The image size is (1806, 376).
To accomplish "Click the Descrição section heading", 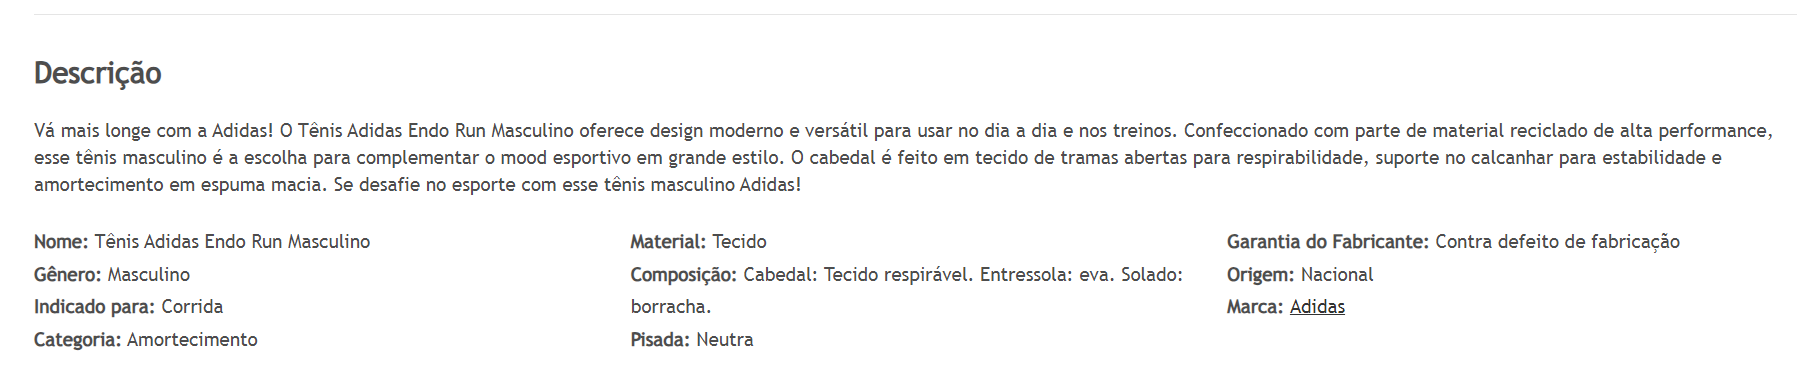I will (x=97, y=73).
